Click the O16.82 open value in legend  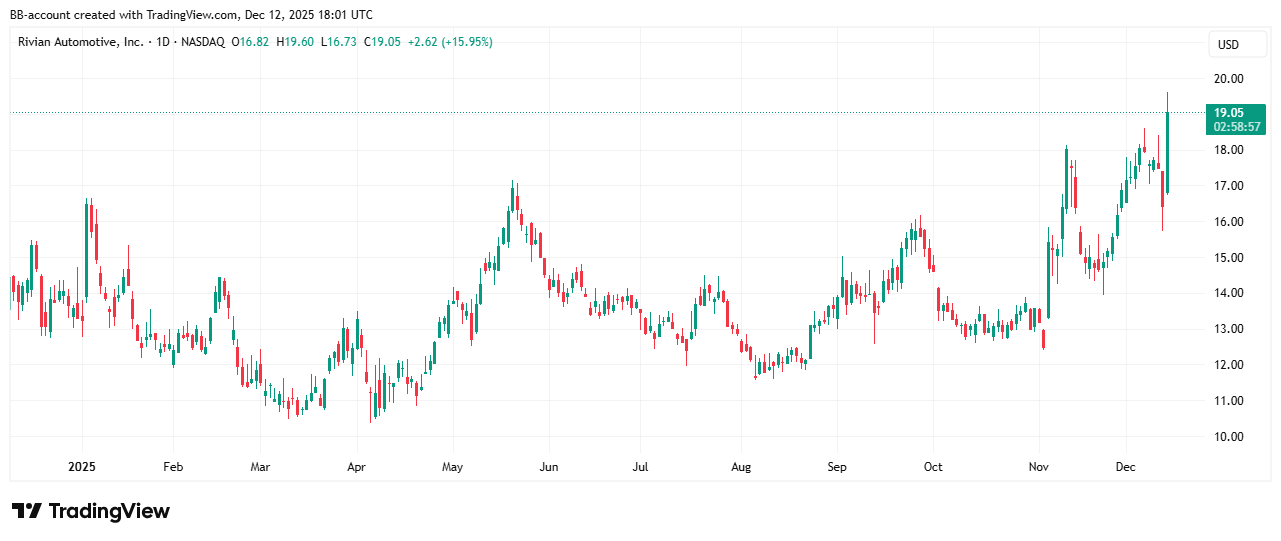click(x=251, y=42)
